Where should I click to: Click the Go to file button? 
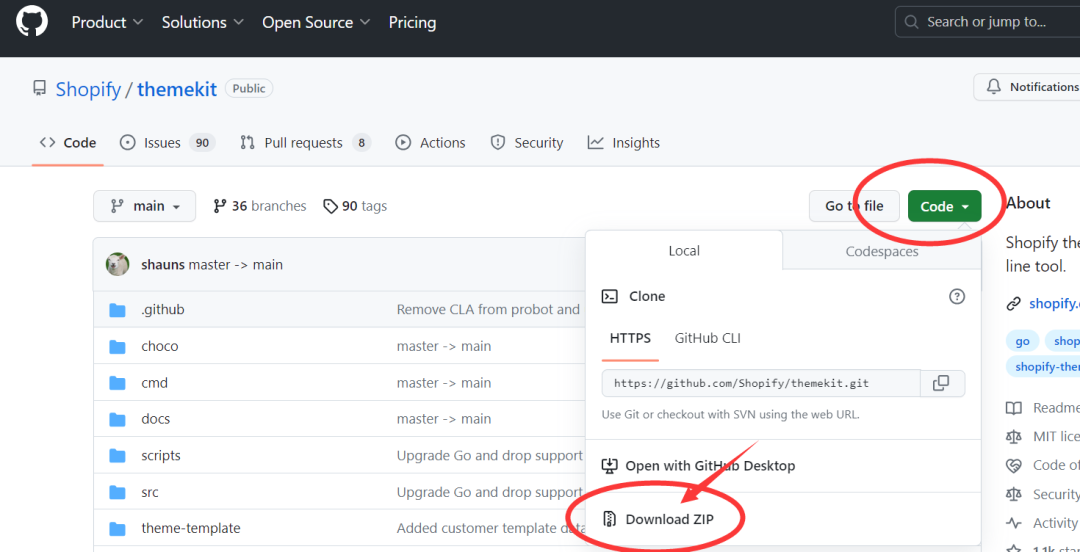(x=854, y=206)
